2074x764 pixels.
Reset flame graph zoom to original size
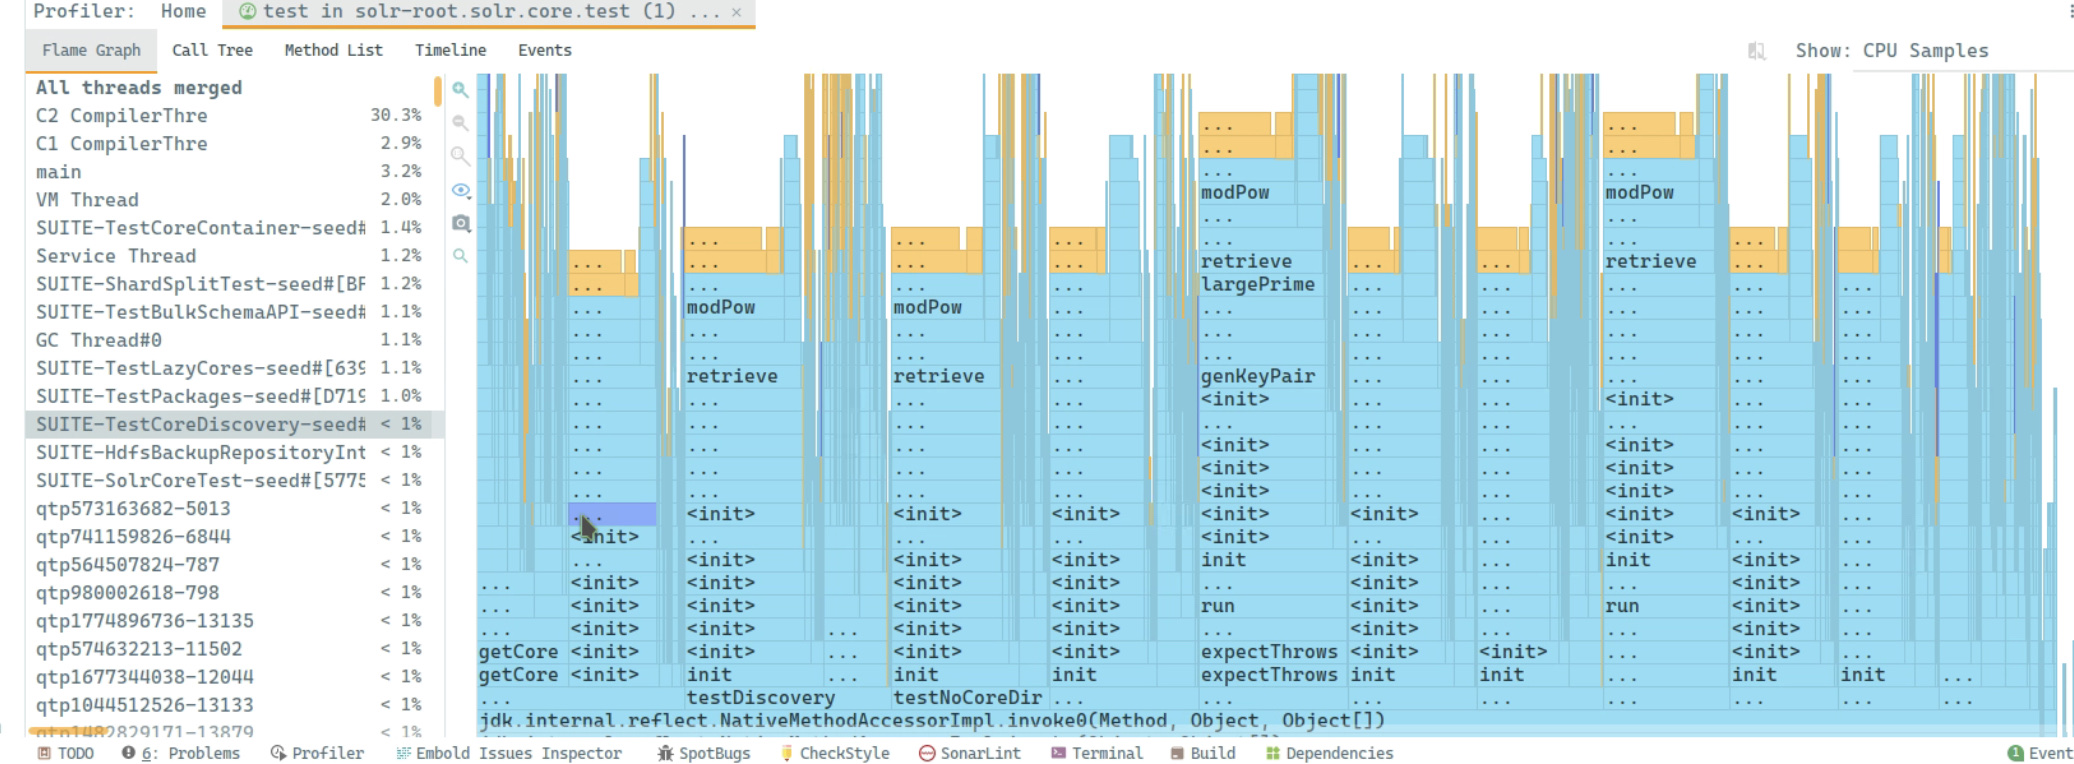click(460, 156)
